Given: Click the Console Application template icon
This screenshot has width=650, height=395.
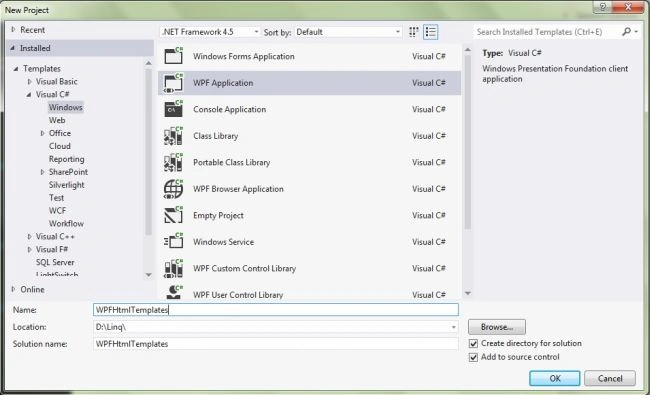Looking at the screenshot, I should click(173, 109).
